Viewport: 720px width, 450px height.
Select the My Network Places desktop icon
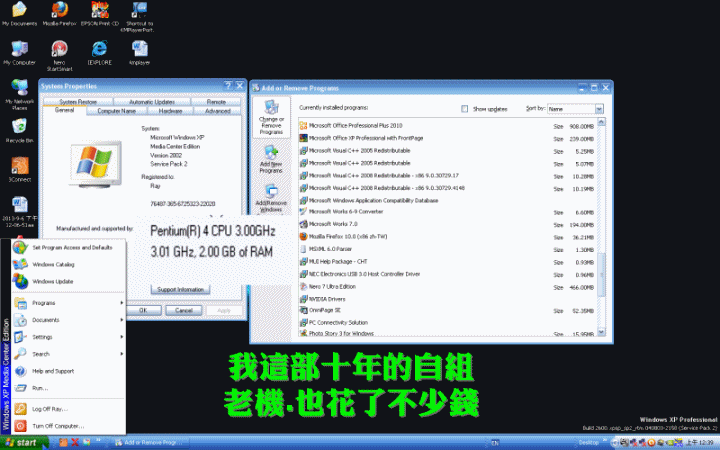(x=19, y=95)
